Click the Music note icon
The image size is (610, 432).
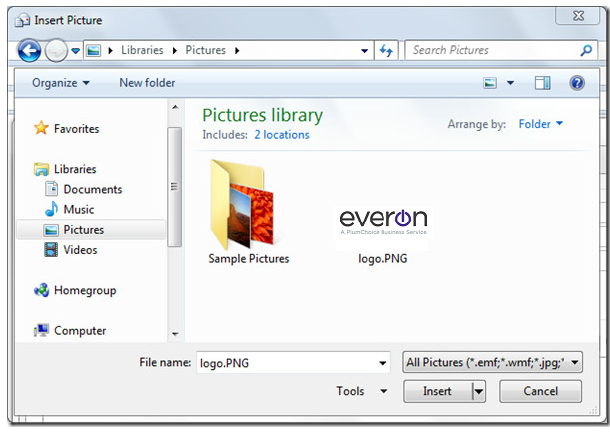[x=51, y=209]
